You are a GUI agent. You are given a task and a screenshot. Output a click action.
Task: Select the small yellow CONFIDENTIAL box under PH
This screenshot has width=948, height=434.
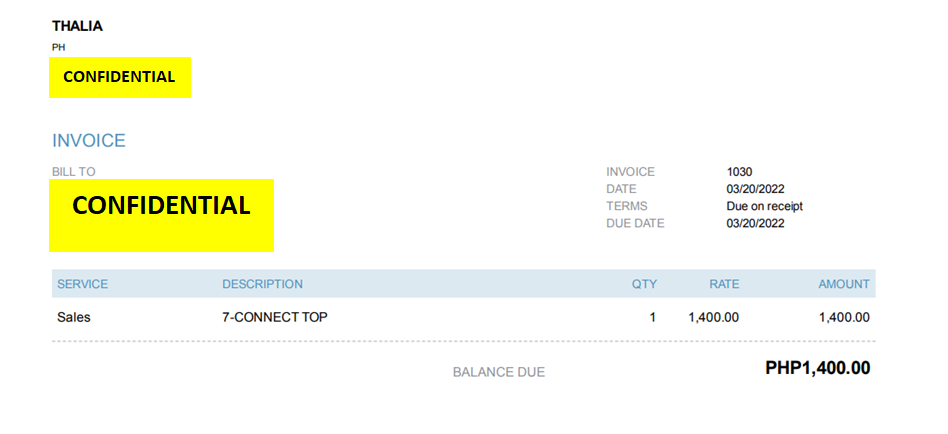(120, 77)
